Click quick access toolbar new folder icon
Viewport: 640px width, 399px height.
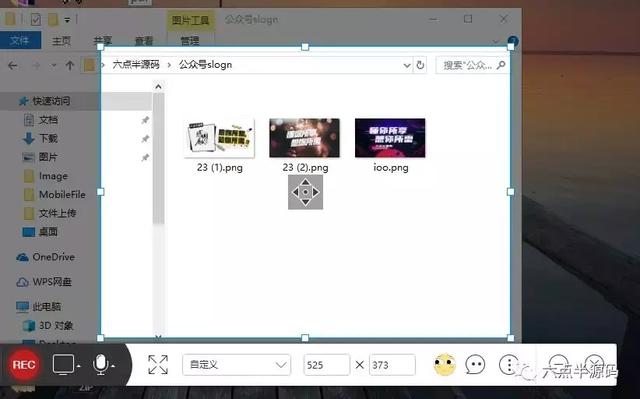point(53,19)
